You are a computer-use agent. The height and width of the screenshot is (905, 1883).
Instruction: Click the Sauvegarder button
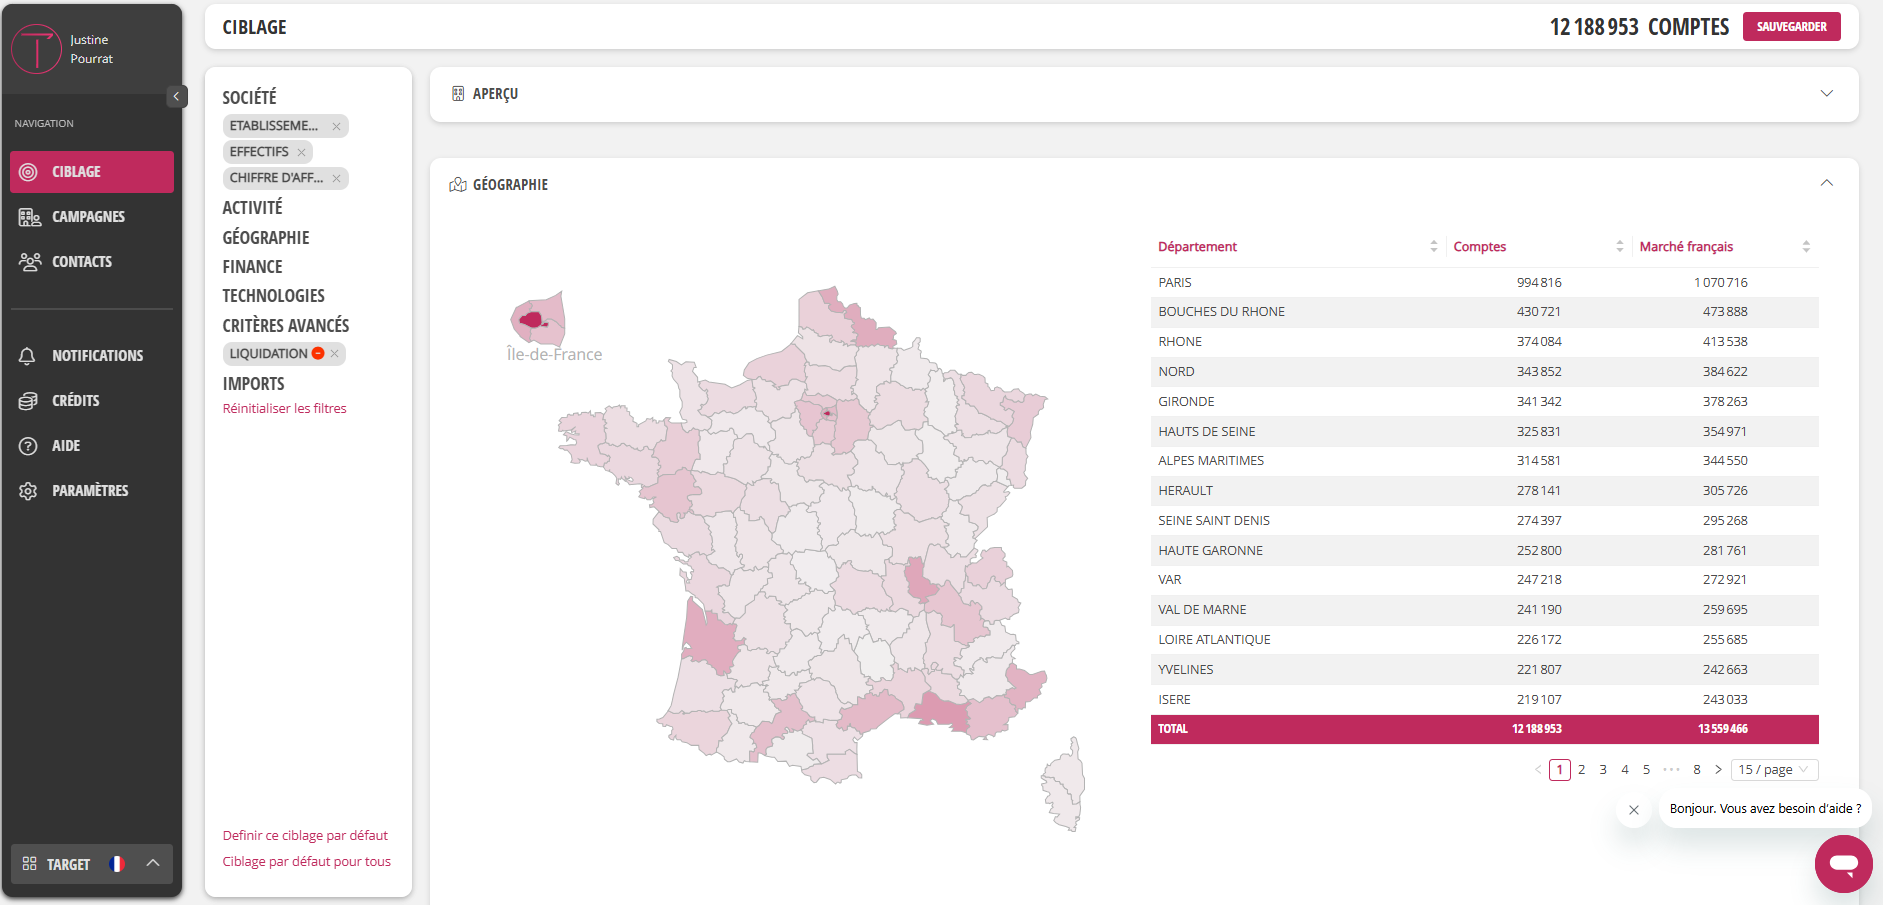coord(1791,27)
